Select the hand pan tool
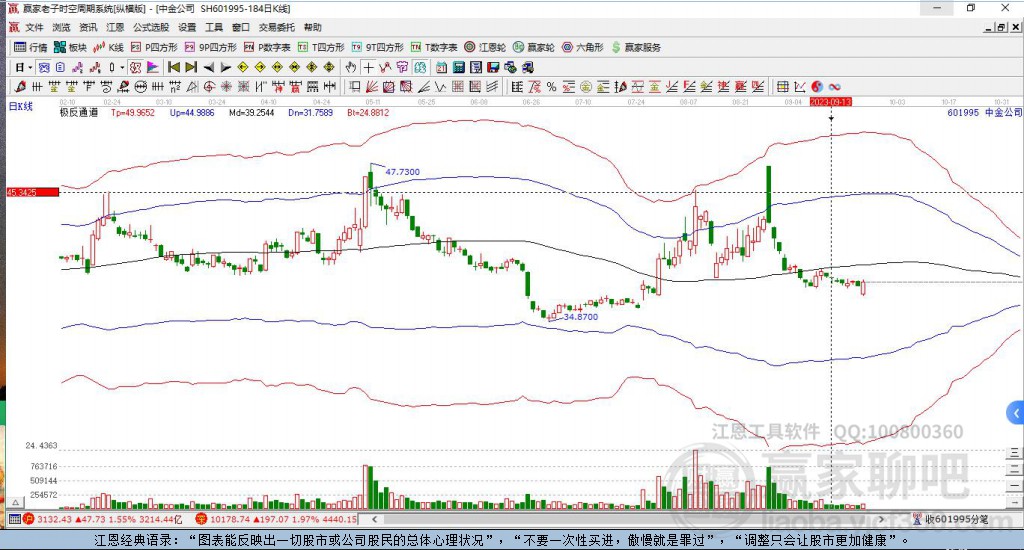Image resolution: width=1024 pixels, height=550 pixels. point(351,67)
